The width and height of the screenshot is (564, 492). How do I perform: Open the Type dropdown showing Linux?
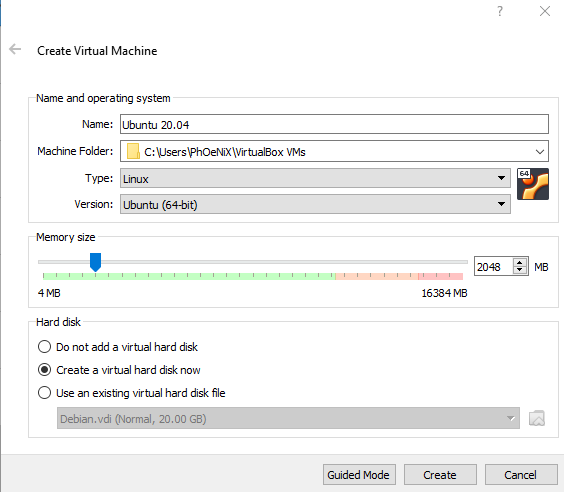tap(315, 178)
